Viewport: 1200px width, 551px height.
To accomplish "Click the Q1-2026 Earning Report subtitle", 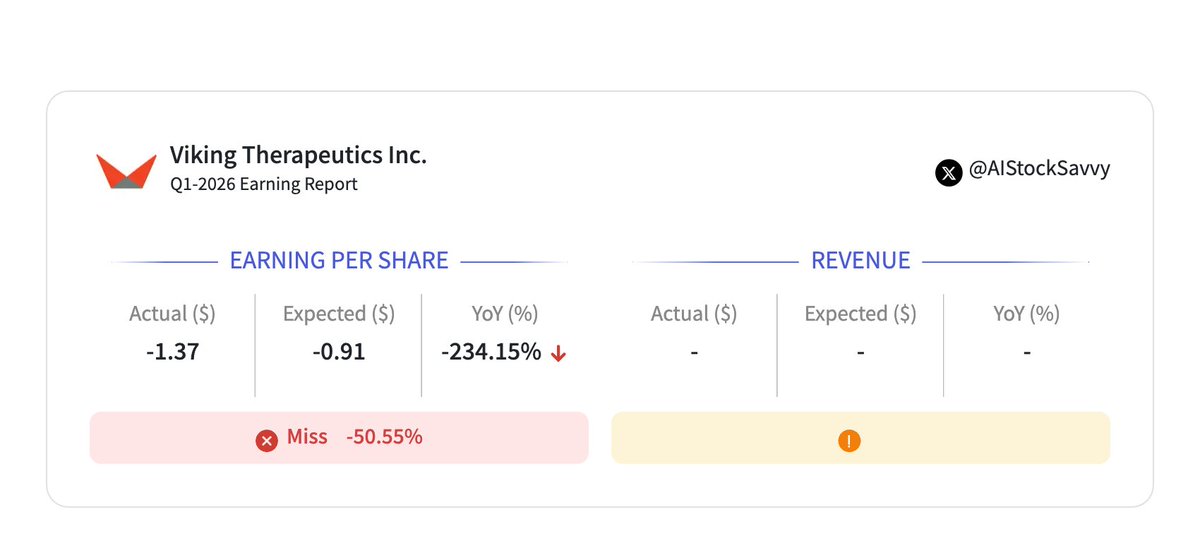I will (263, 184).
